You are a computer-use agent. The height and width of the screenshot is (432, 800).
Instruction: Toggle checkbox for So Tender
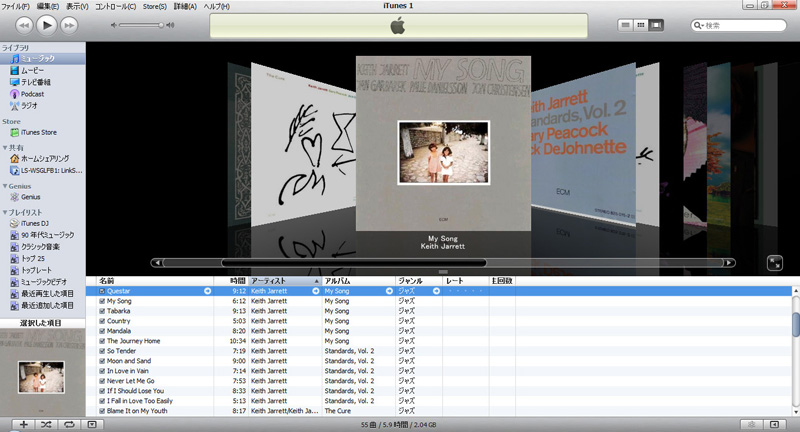[103, 351]
